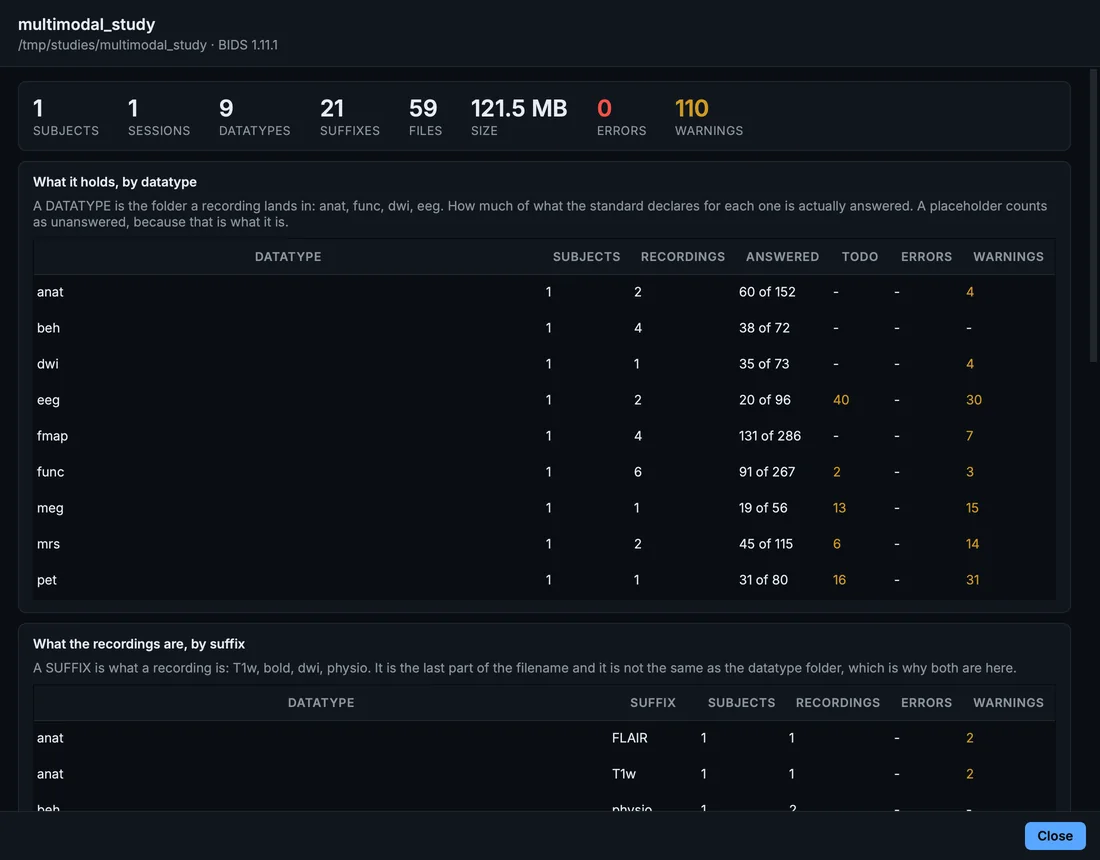The height and width of the screenshot is (860, 1100).
Task: Click the 'func' datatype row label
Action: 51,472
